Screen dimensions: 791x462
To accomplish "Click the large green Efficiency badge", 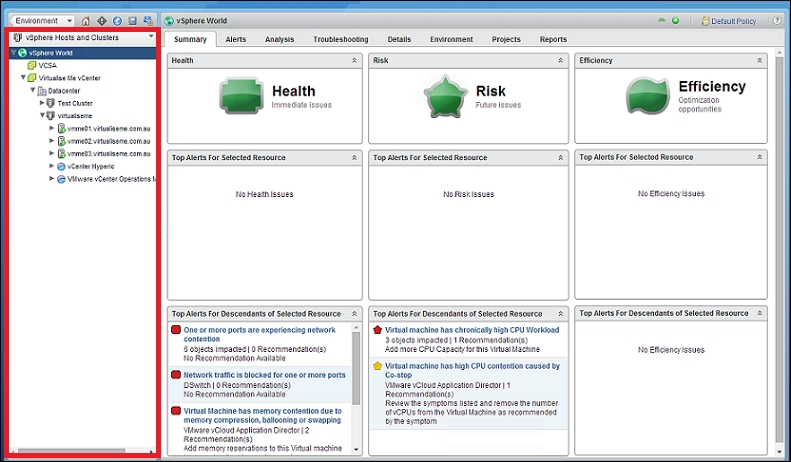I will click(648, 96).
